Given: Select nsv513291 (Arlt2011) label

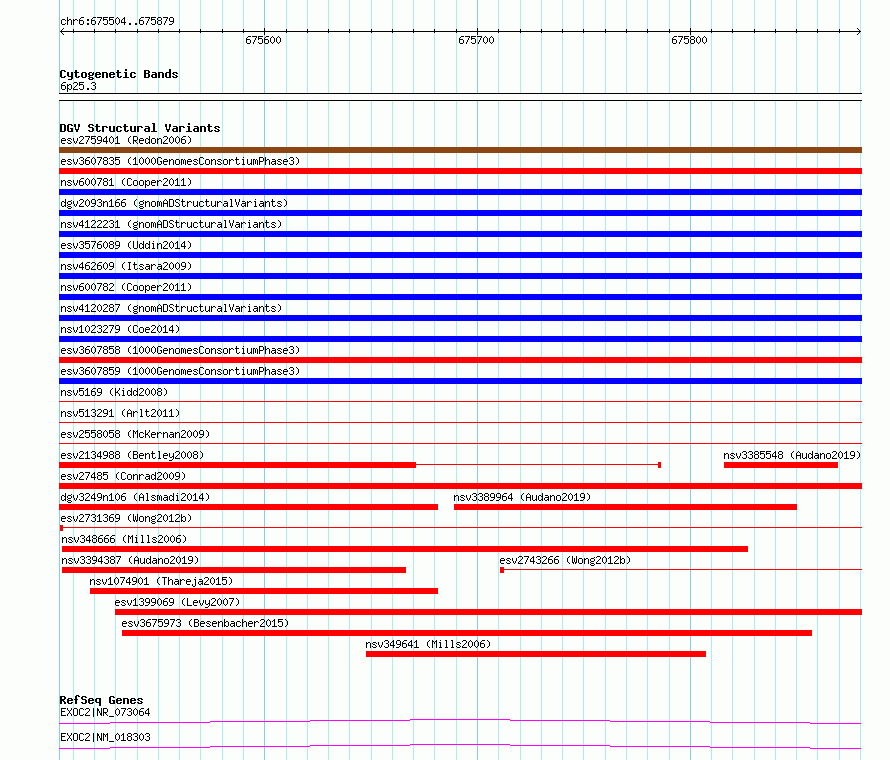Looking at the screenshot, I should click(x=120, y=413).
